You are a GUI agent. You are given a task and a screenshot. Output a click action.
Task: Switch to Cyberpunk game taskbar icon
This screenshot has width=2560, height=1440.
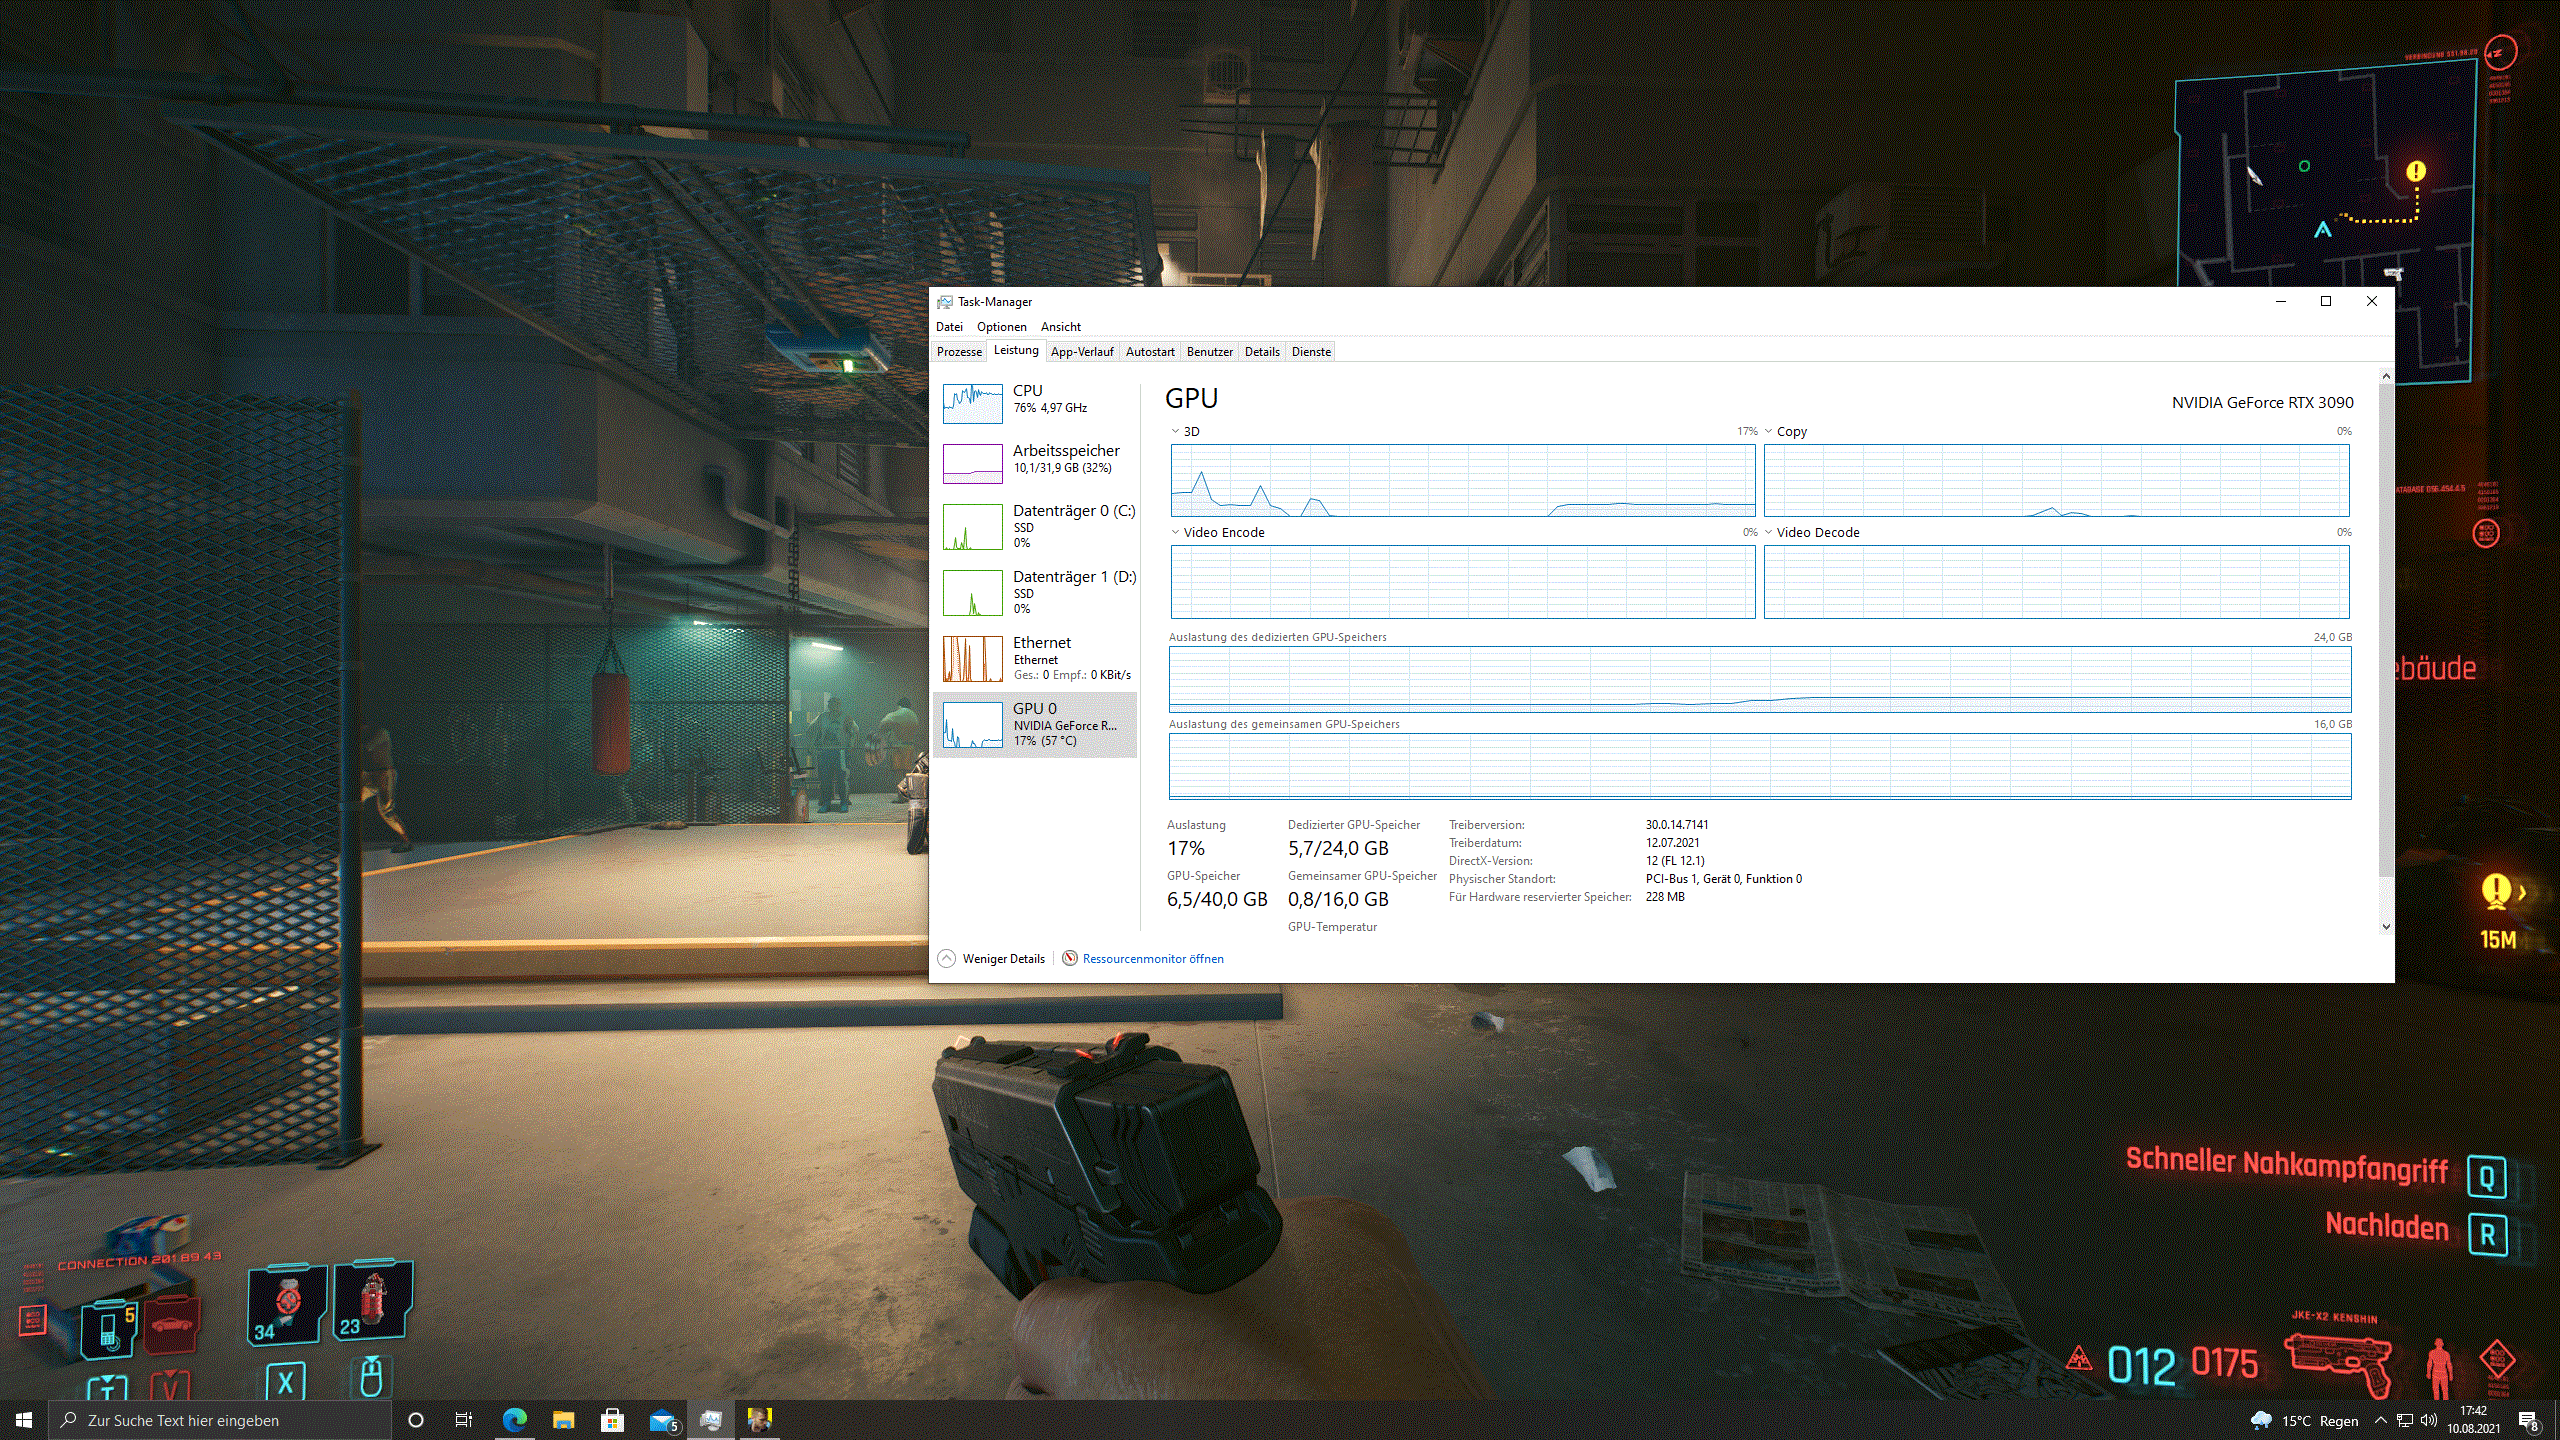click(760, 1420)
